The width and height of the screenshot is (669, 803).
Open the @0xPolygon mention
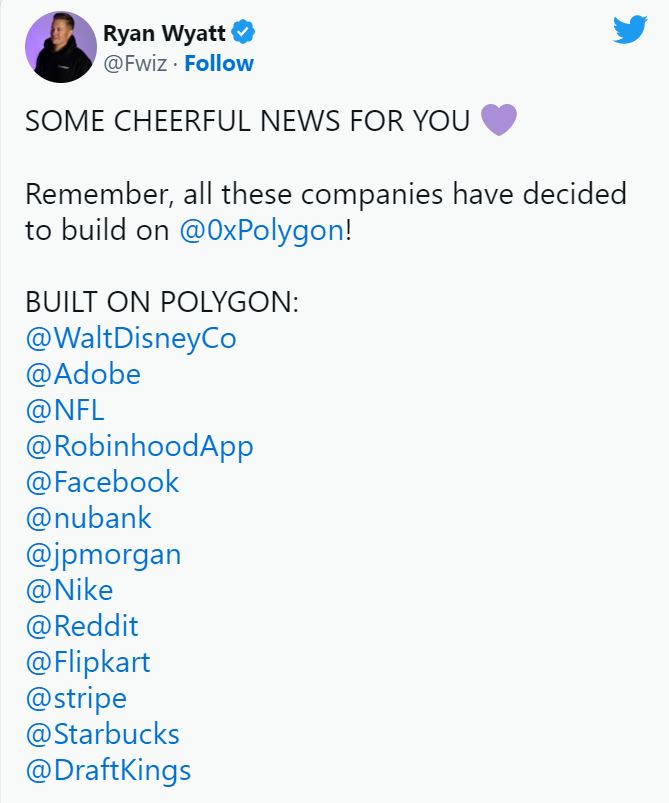(x=261, y=229)
